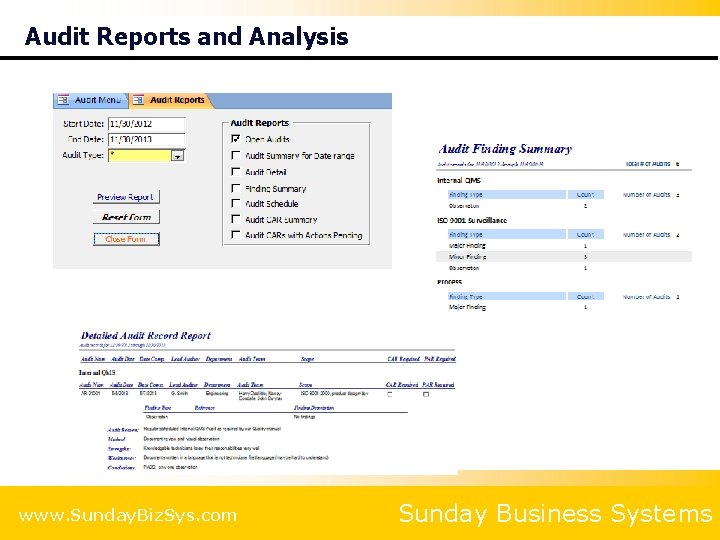
Task: Click the Audit Finding Summary title
Action: pyautogui.click(x=505, y=149)
